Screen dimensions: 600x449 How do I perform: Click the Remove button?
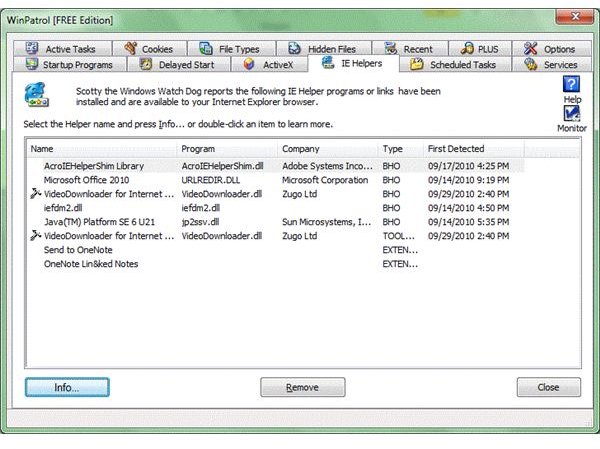[303, 387]
